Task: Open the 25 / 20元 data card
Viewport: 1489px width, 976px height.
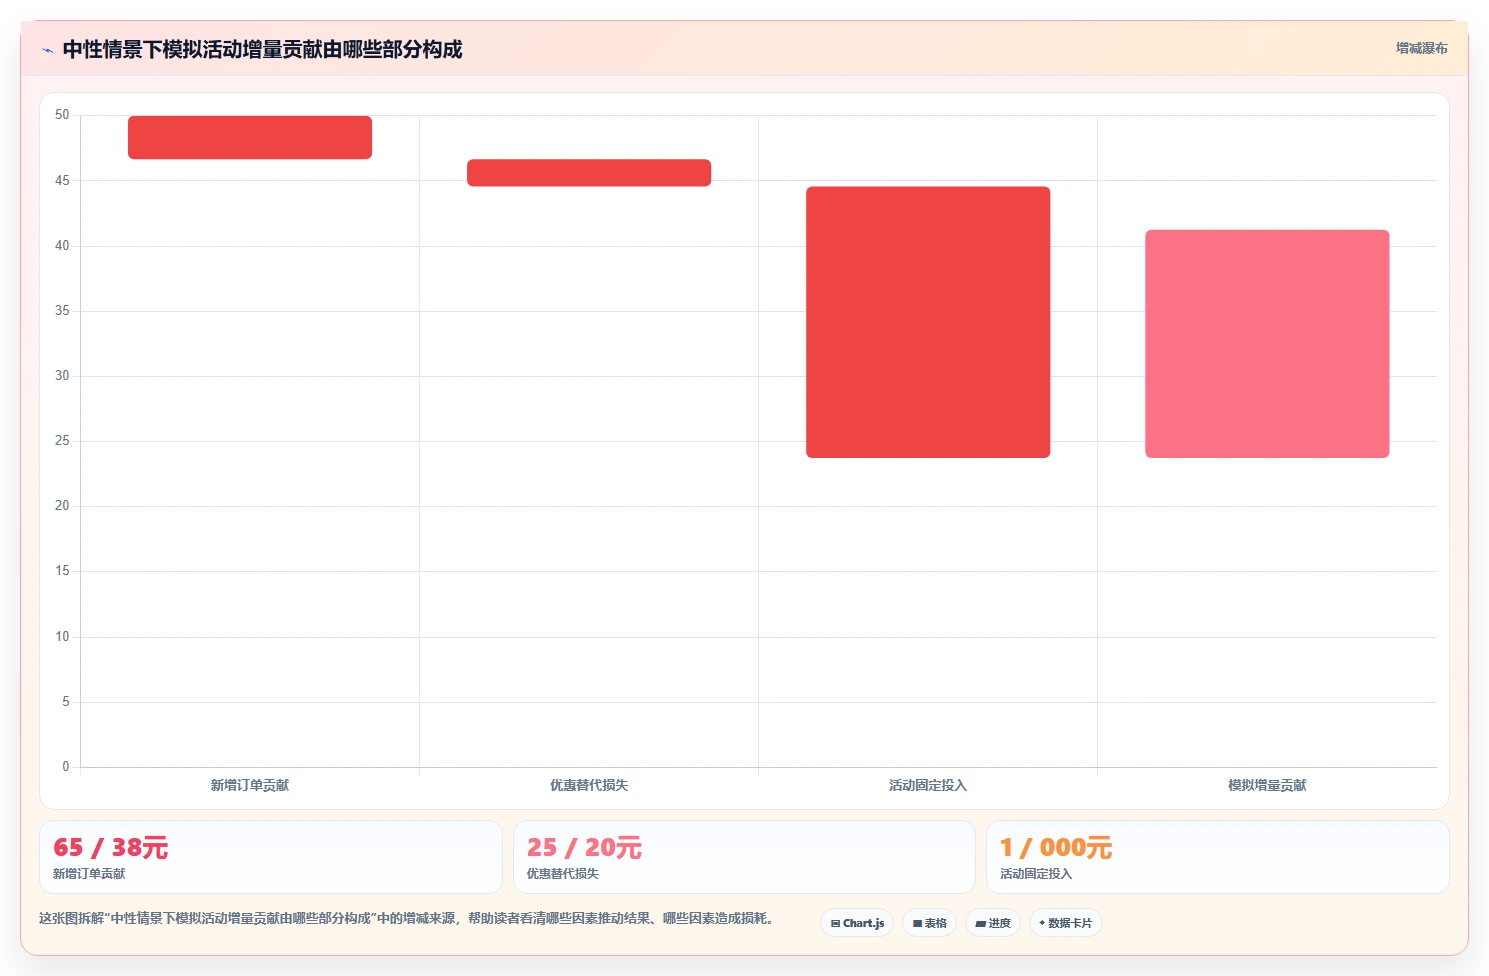Action: (x=744, y=857)
